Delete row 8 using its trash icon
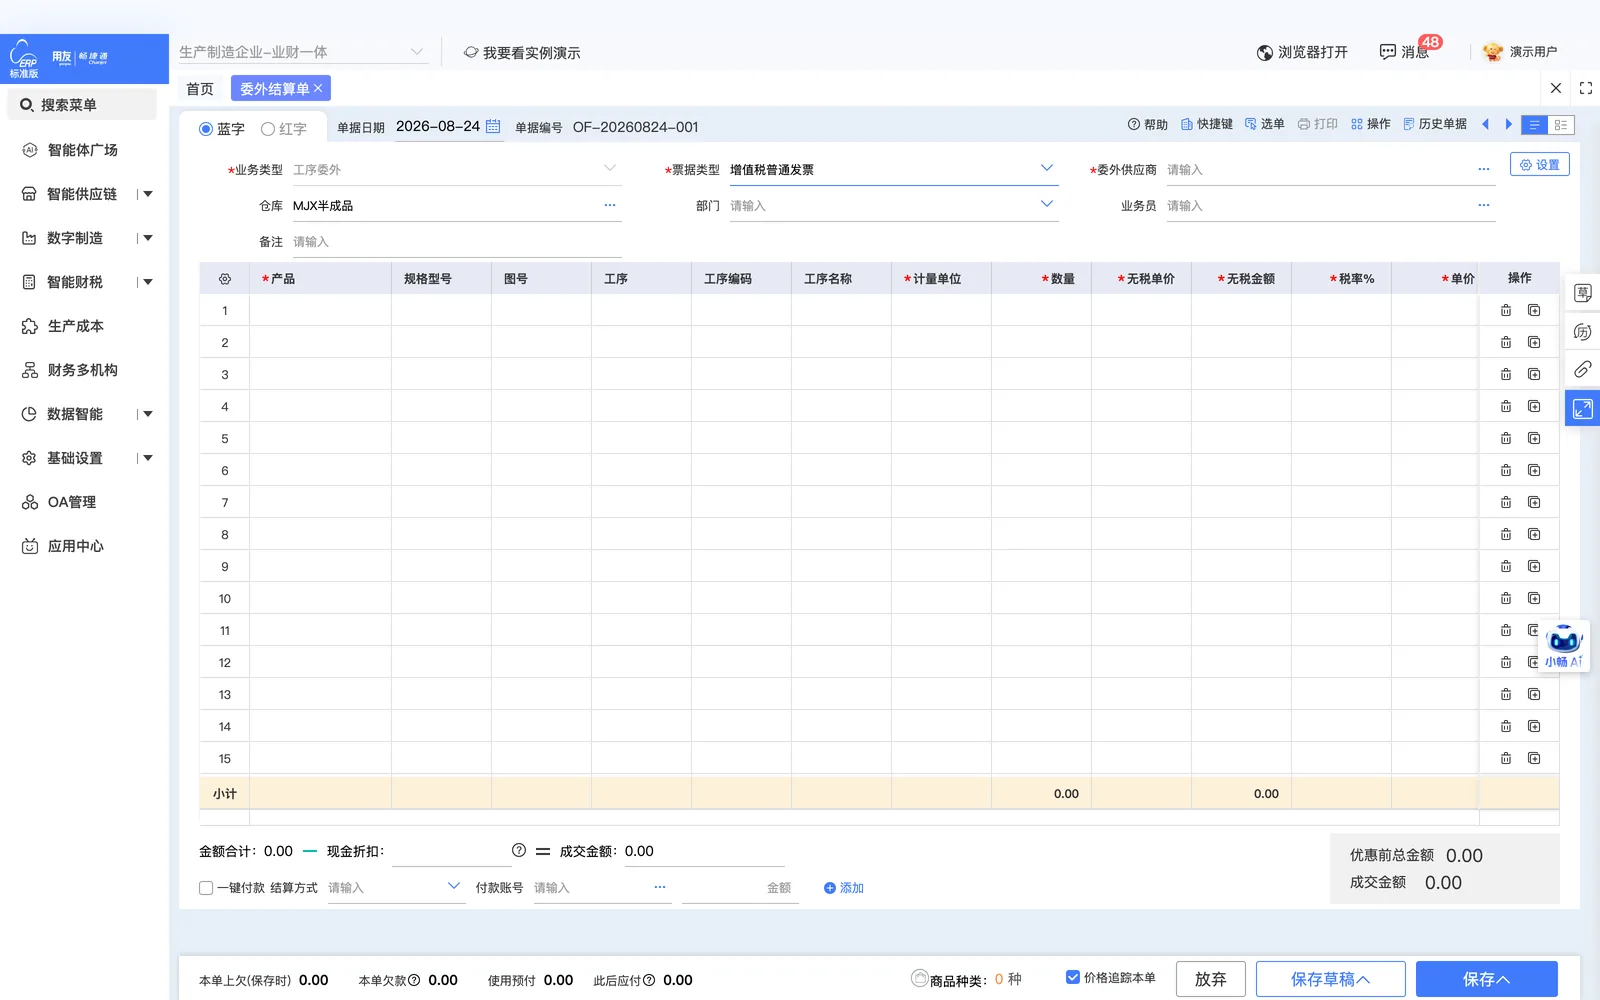 [x=1506, y=535]
